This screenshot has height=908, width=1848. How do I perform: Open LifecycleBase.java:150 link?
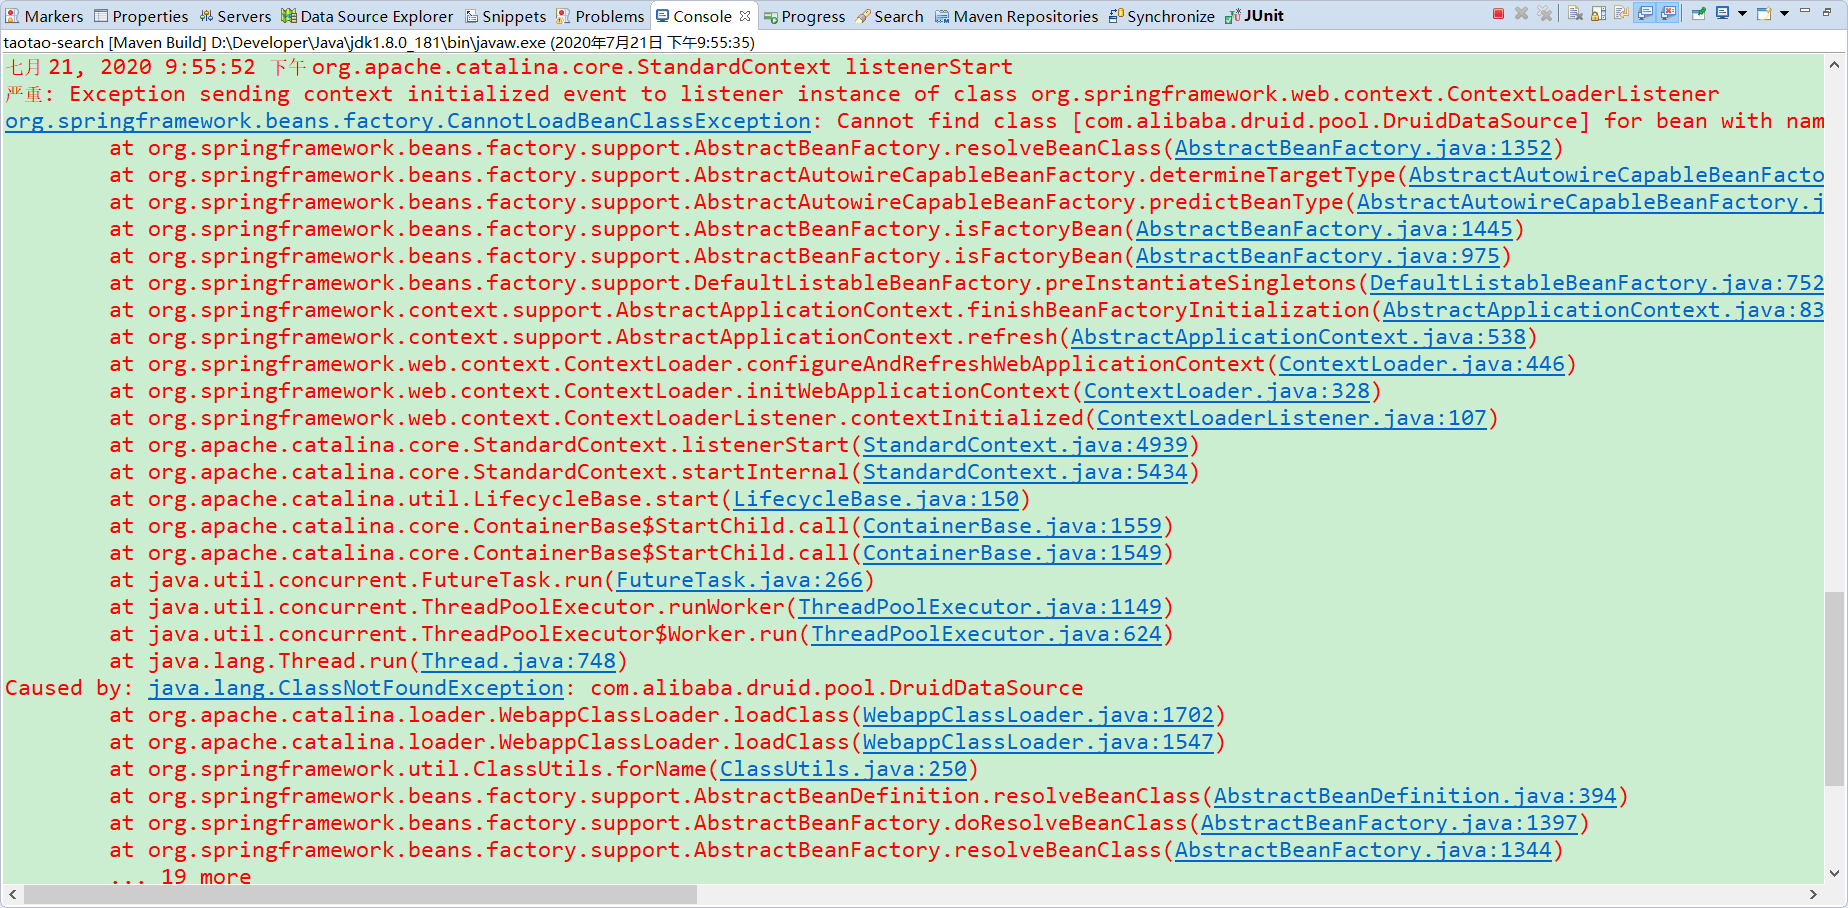(x=876, y=499)
